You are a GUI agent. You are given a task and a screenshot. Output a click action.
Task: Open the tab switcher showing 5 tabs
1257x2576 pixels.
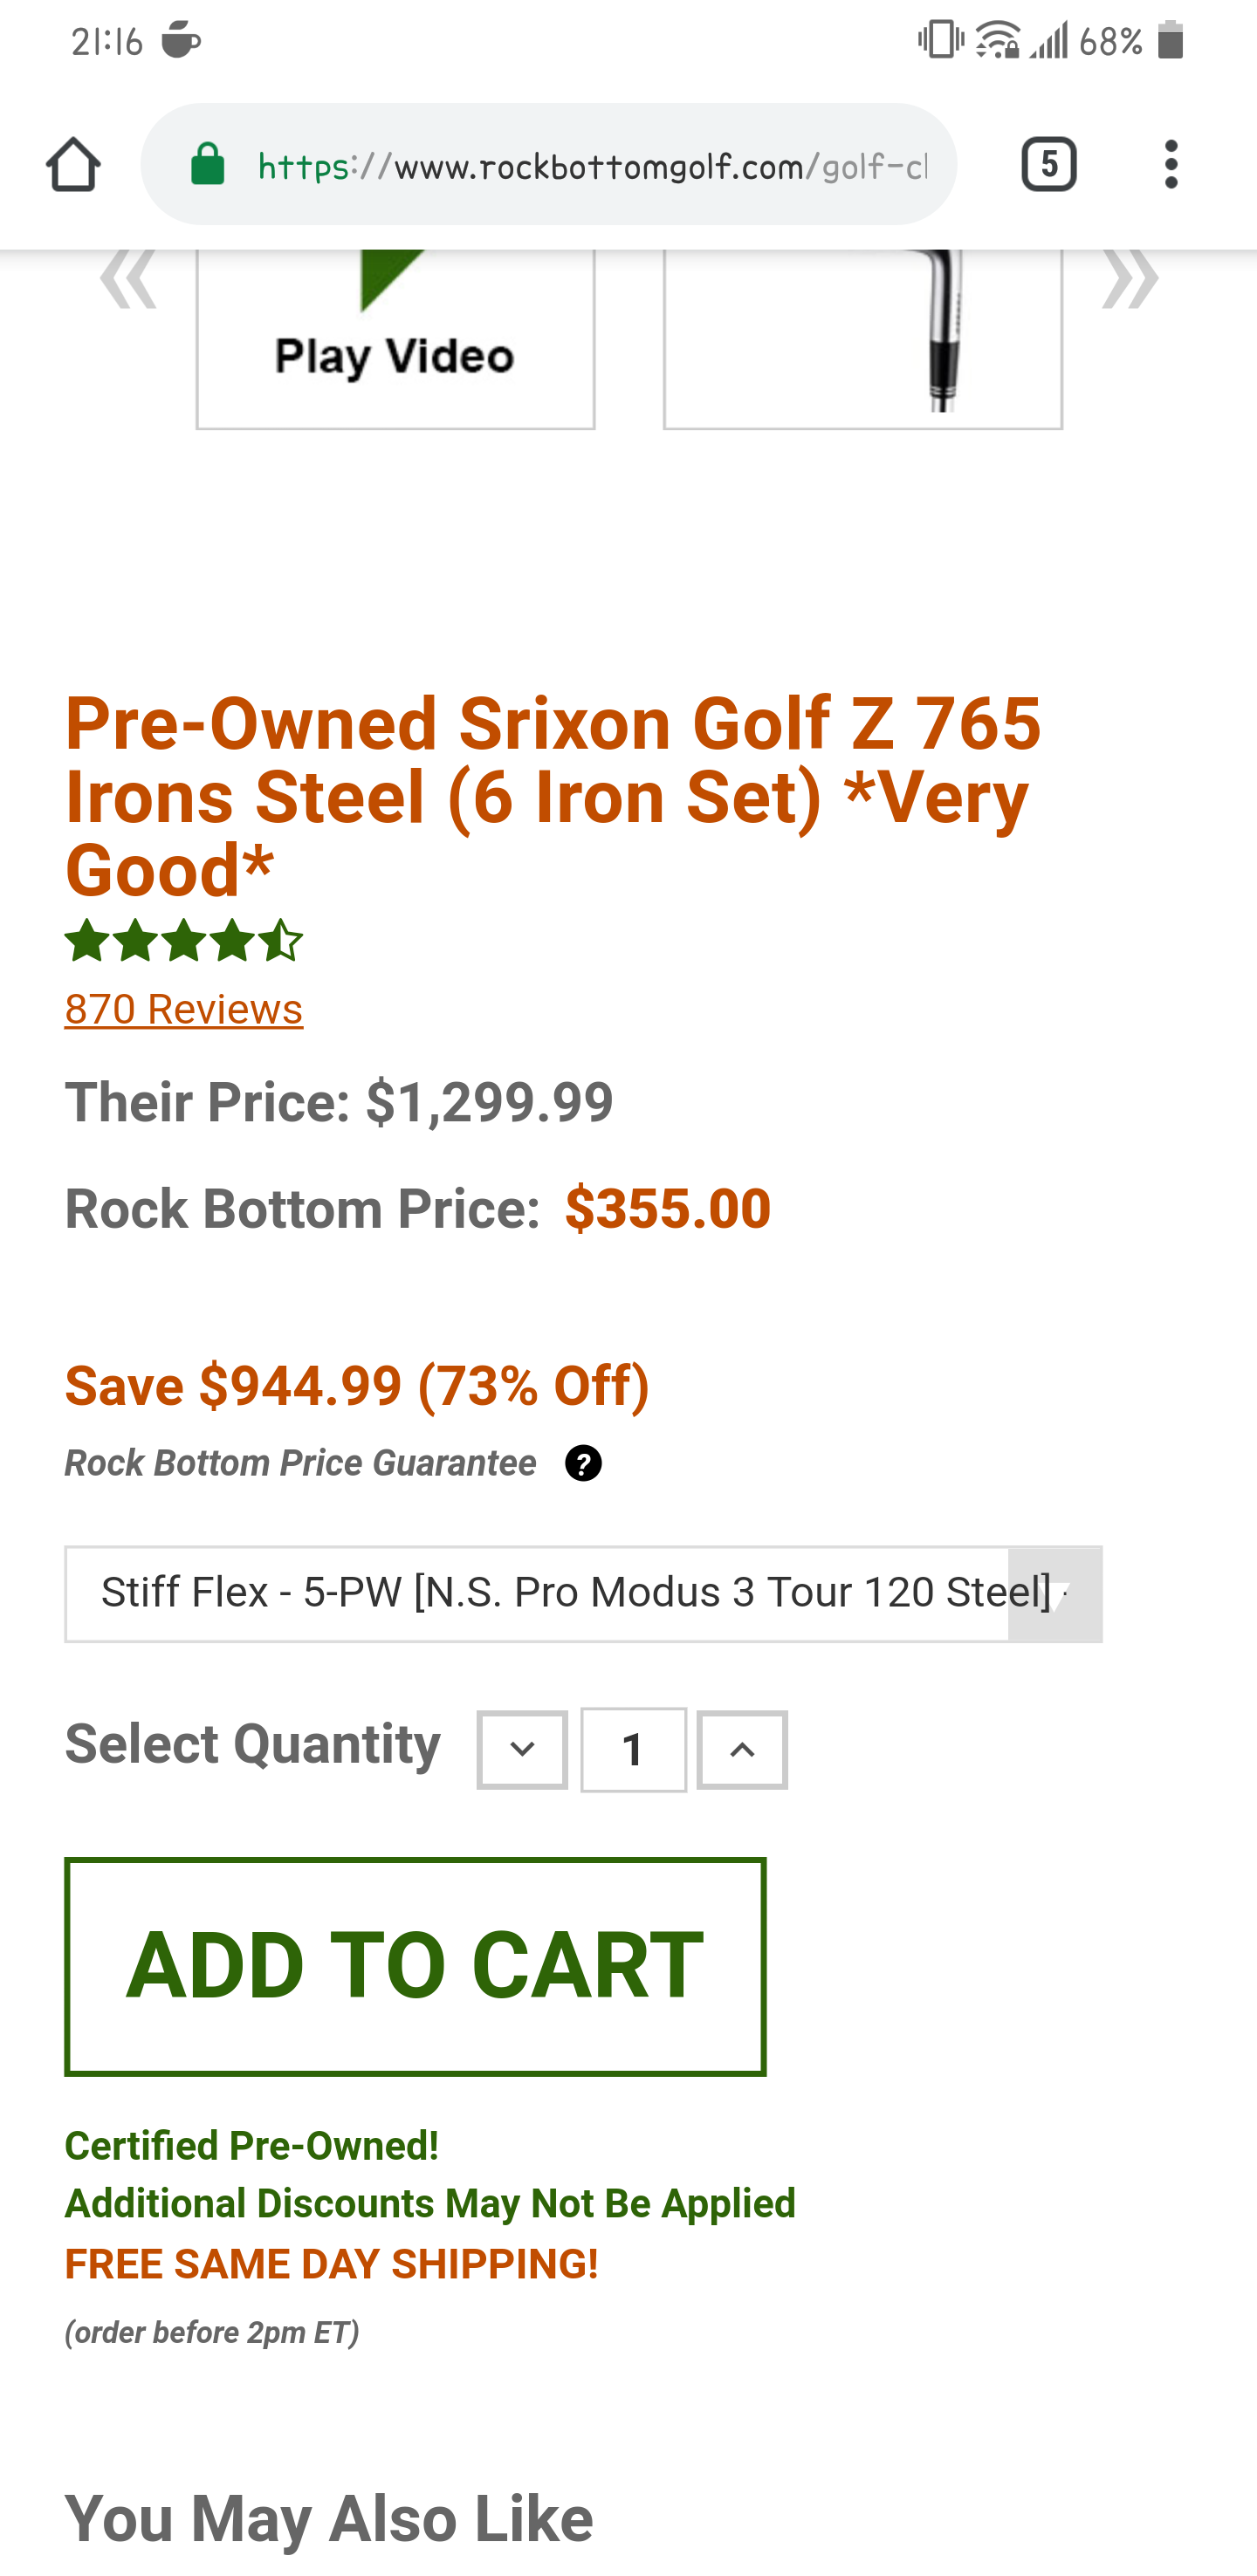coord(1048,164)
